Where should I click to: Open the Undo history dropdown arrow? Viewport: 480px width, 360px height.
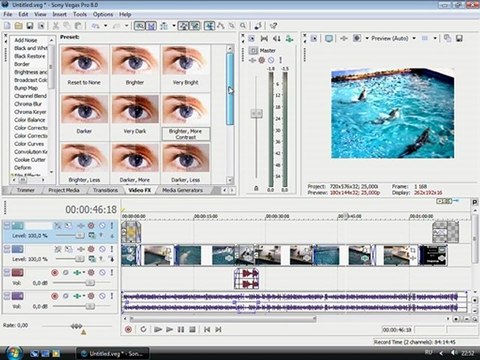[x=105, y=26]
